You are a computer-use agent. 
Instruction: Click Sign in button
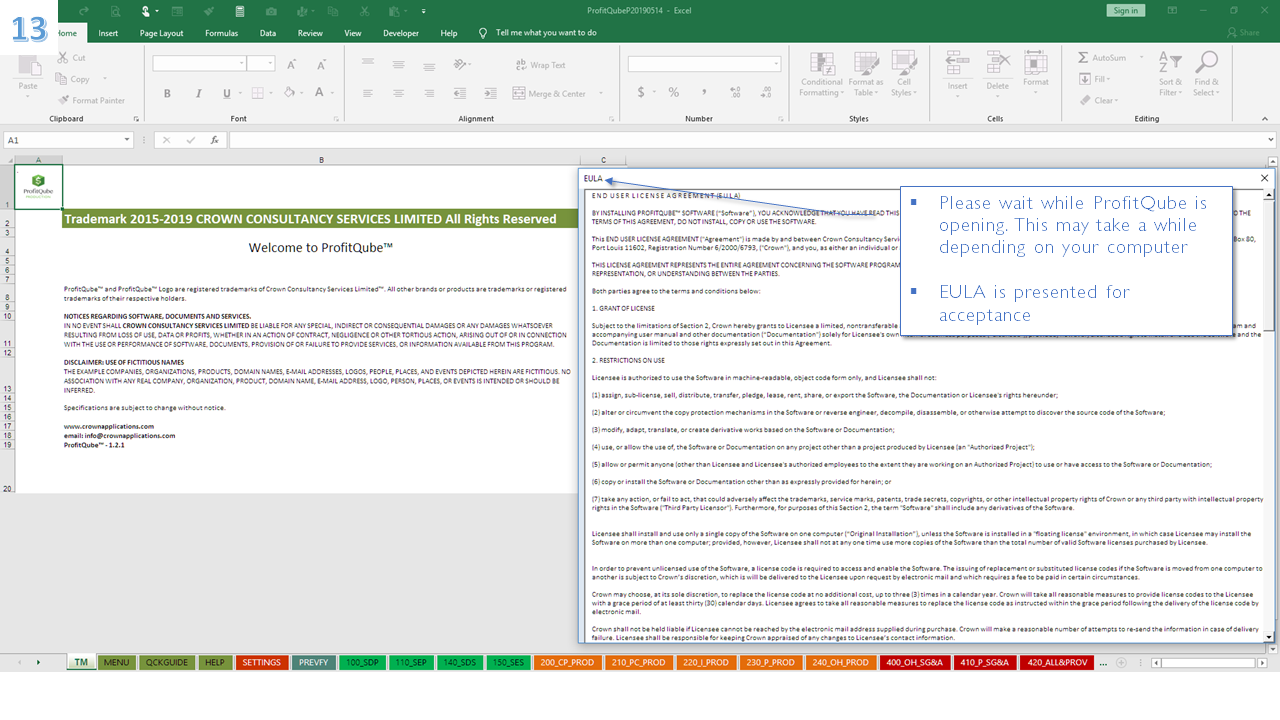pos(1125,10)
